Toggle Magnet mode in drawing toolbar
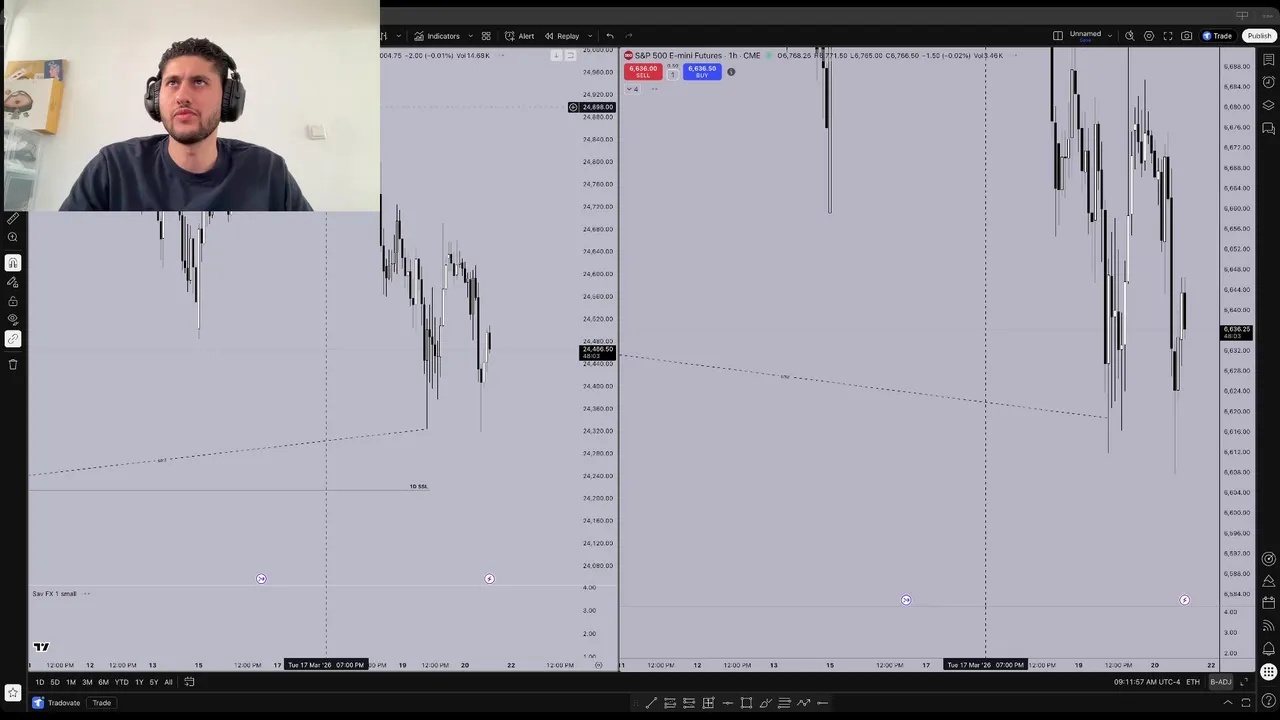The width and height of the screenshot is (1280, 720). (13, 263)
